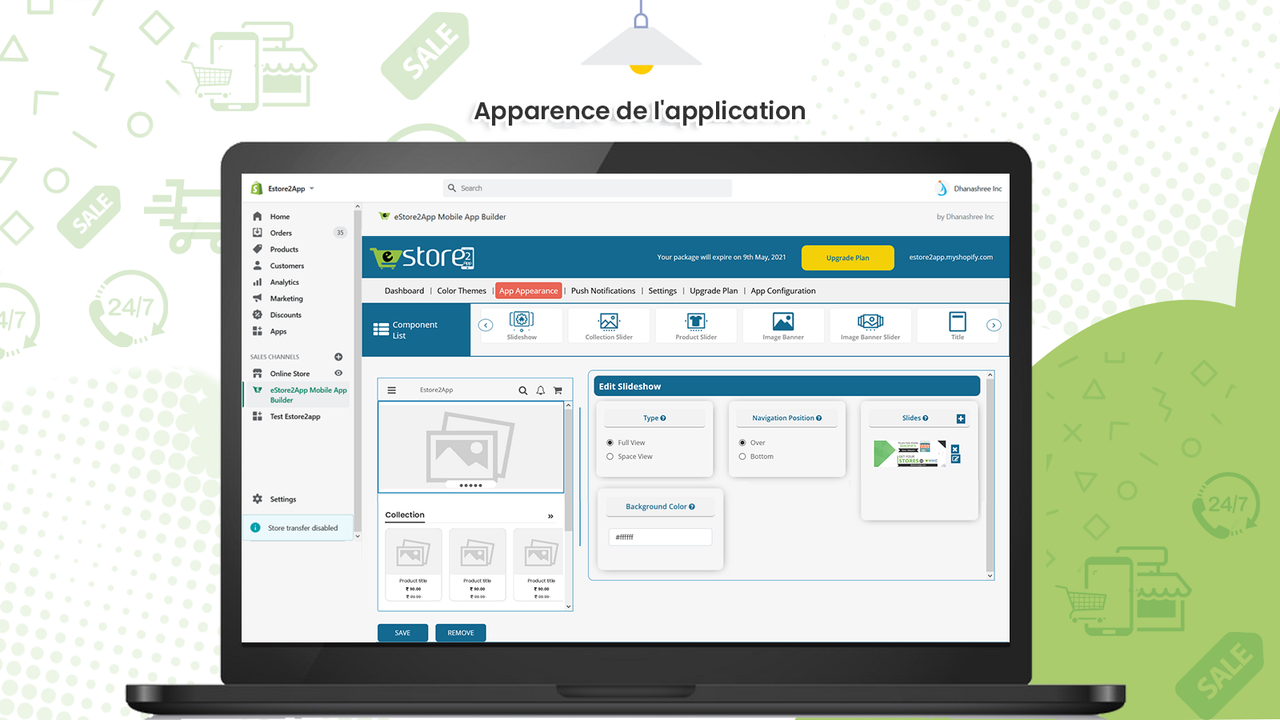Image resolution: width=1280 pixels, height=720 pixels.
Task: Delete the slide with X icon
Action: (x=955, y=449)
